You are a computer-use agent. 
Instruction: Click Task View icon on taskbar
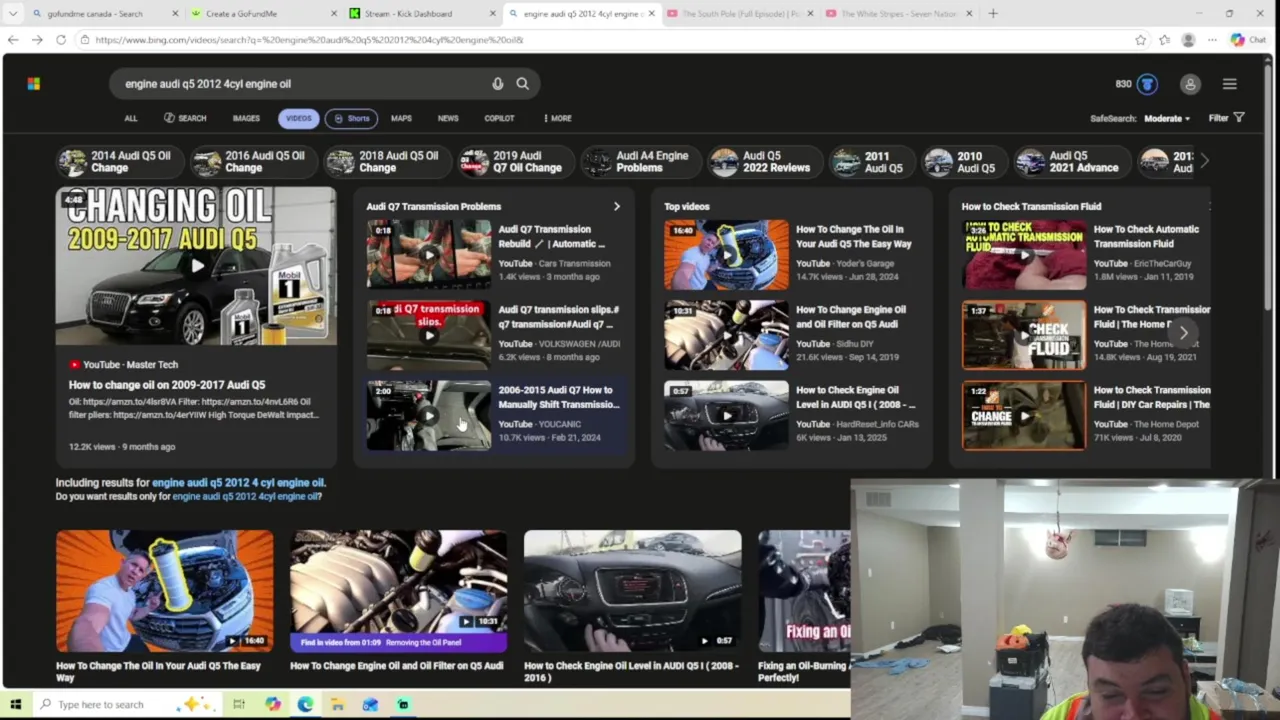pos(239,705)
